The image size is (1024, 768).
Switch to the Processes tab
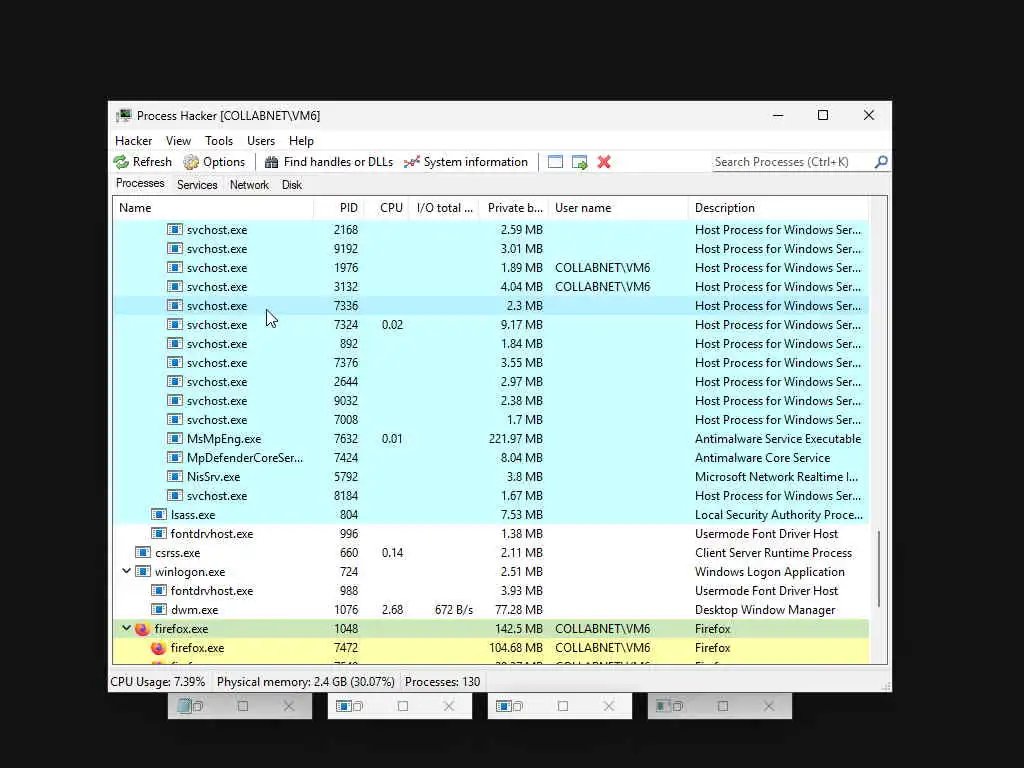pyautogui.click(x=140, y=184)
